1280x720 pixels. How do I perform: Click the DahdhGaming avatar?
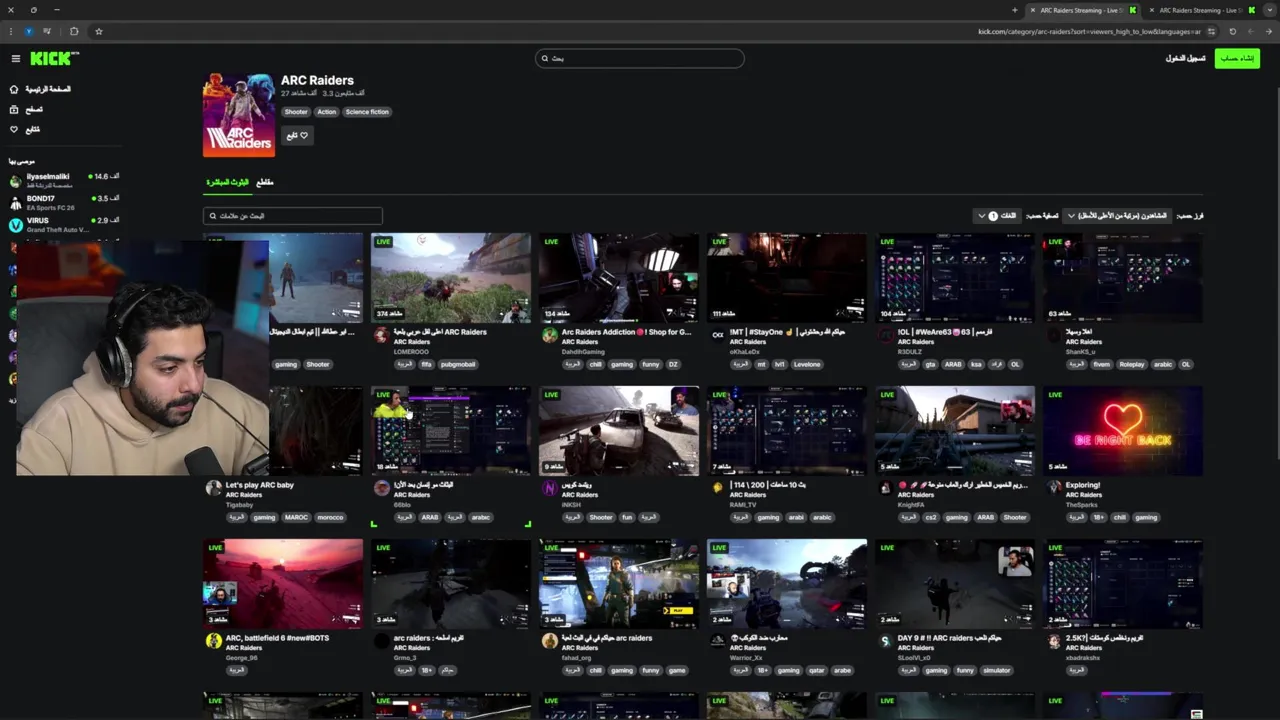pyautogui.click(x=549, y=336)
